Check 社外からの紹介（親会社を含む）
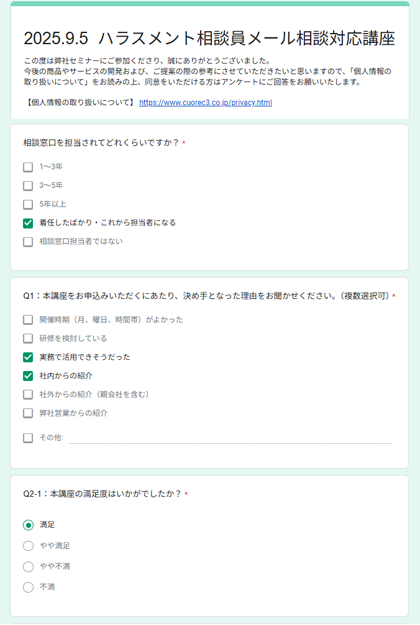Image resolution: width=420 pixels, height=625 pixels. (28, 395)
